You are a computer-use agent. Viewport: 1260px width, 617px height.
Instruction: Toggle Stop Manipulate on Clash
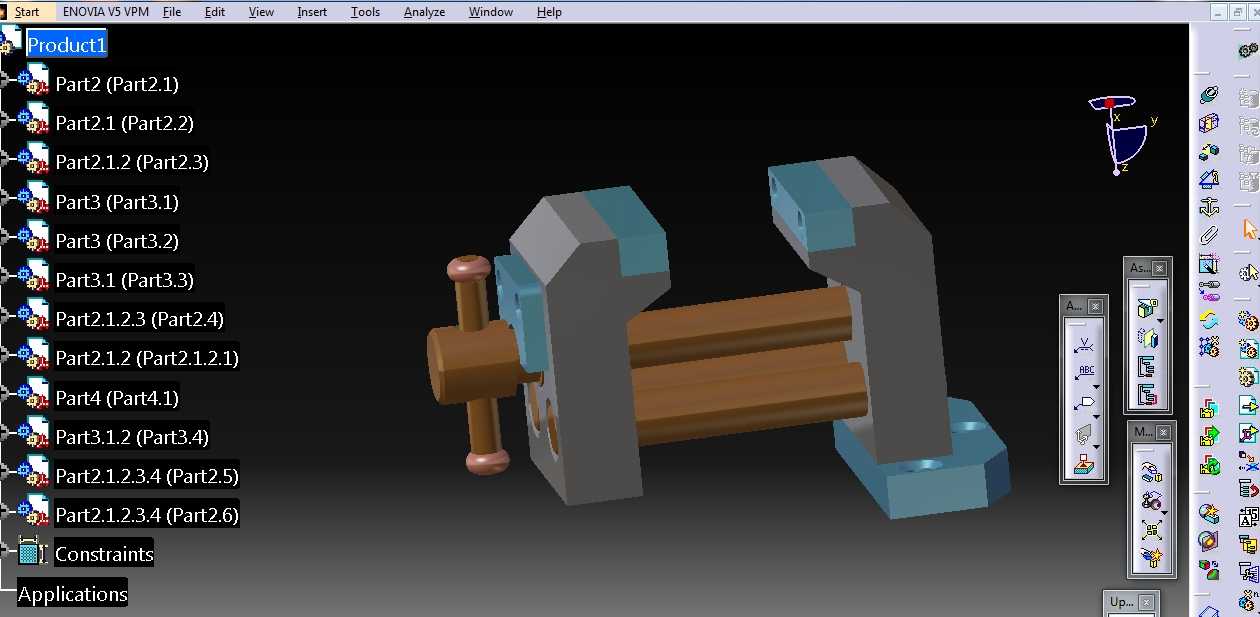(x=1151, y=558)
